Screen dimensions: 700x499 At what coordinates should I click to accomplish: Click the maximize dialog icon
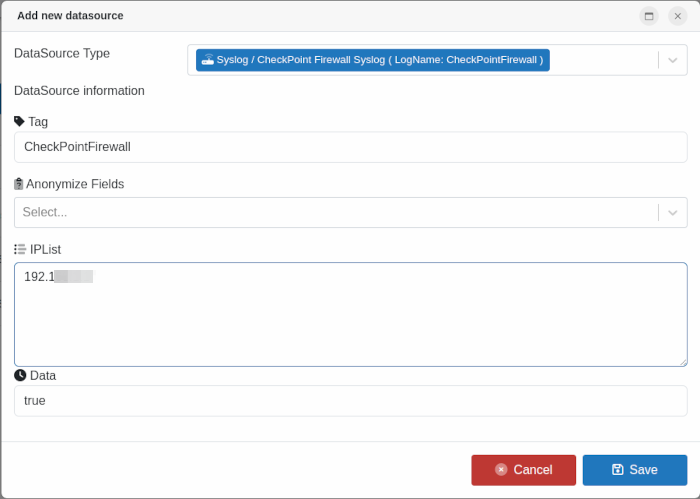pos(649,17)
